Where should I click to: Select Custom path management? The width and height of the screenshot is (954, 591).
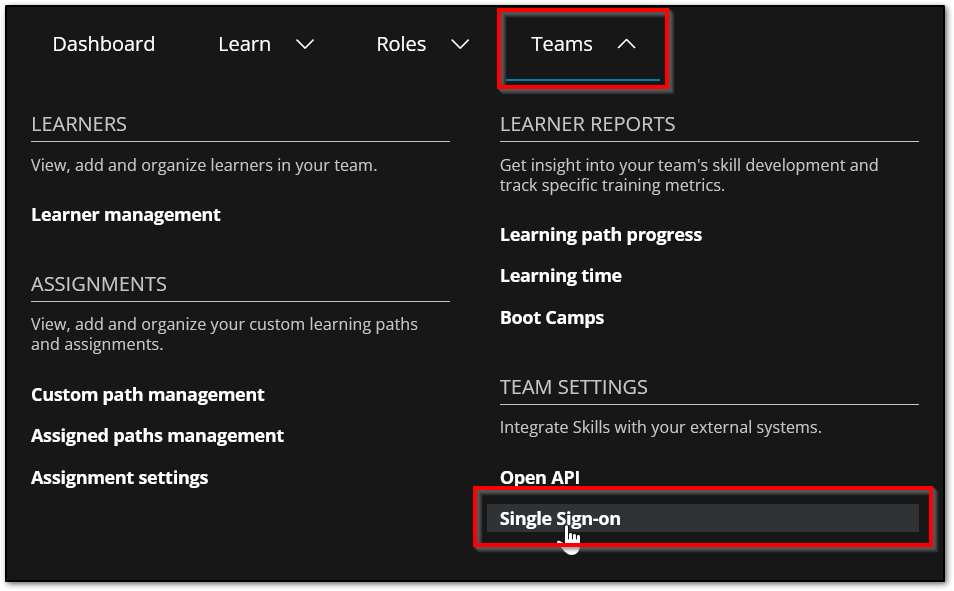[x=148, y=394]
